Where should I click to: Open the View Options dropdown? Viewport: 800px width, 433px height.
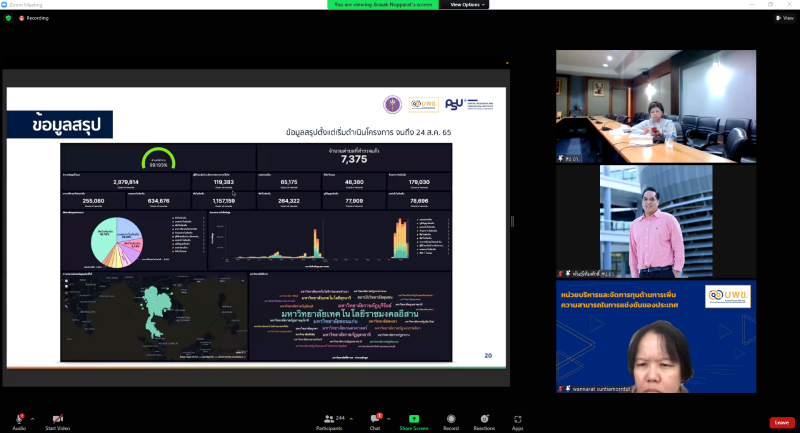click(468, 5)
